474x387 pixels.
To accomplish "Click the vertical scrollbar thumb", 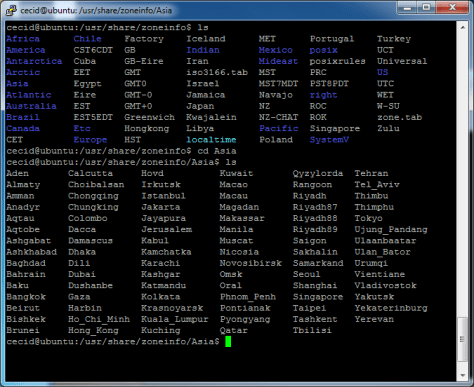I will tap(463, 339).
